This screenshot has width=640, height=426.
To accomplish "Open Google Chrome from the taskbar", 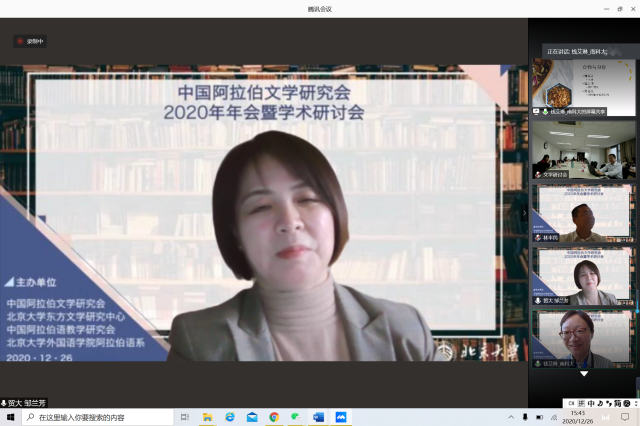I will click(x=273, y=416).
